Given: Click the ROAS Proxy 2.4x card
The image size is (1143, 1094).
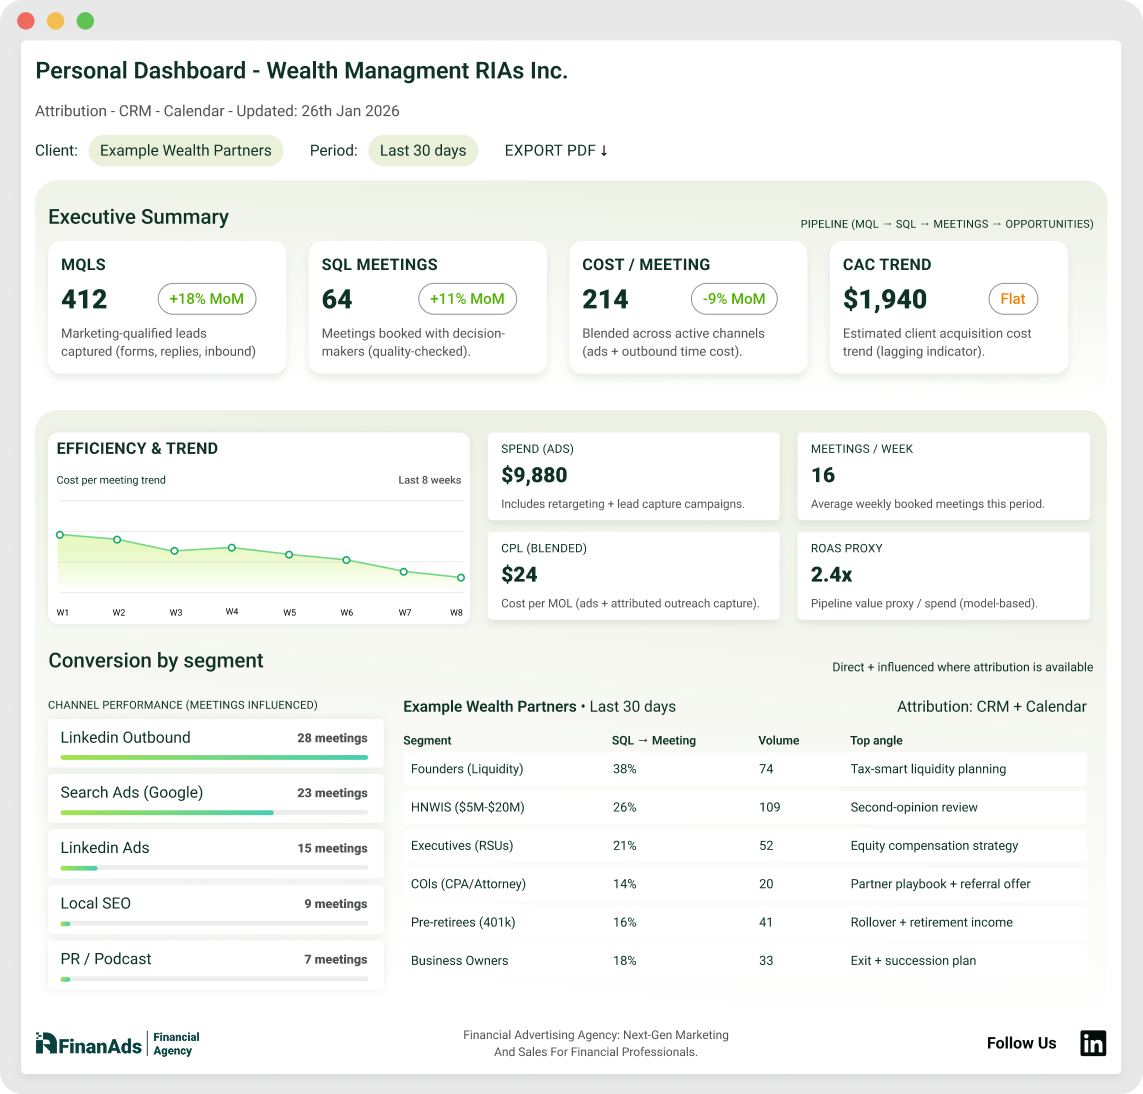Looking at the screenshot, I should 943,575.
